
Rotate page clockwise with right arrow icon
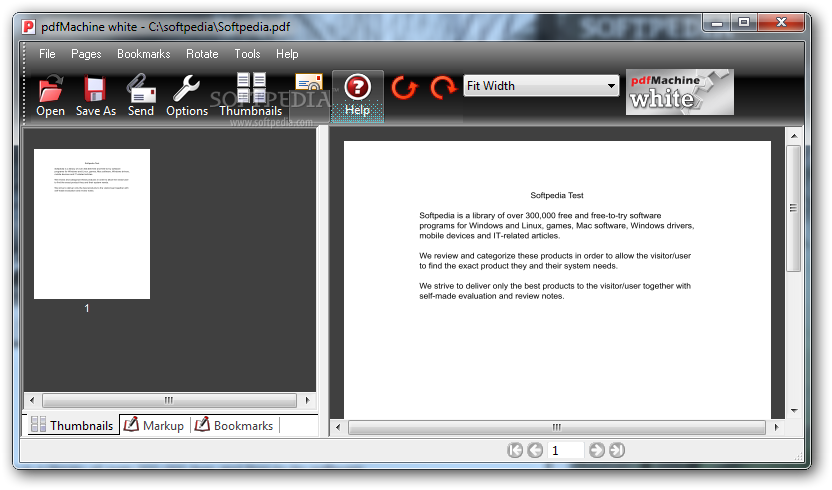click(x=443, y=88)
